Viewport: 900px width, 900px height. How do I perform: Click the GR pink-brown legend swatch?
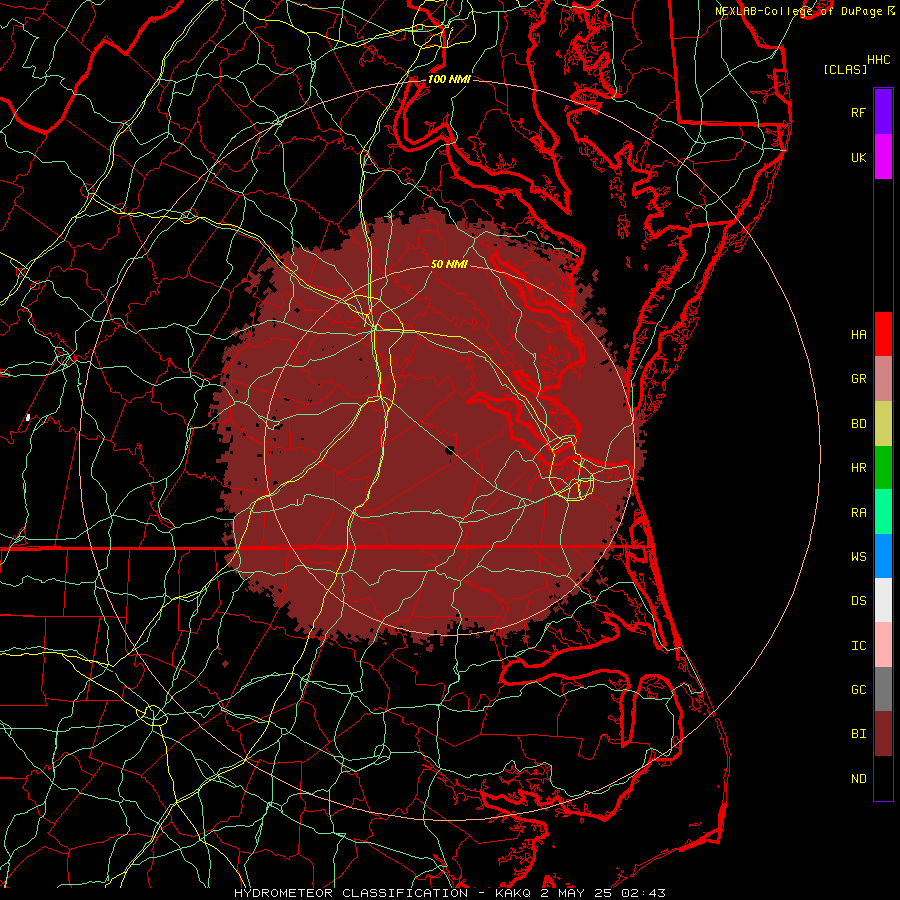pyautogui.click(x=883, y=379)
